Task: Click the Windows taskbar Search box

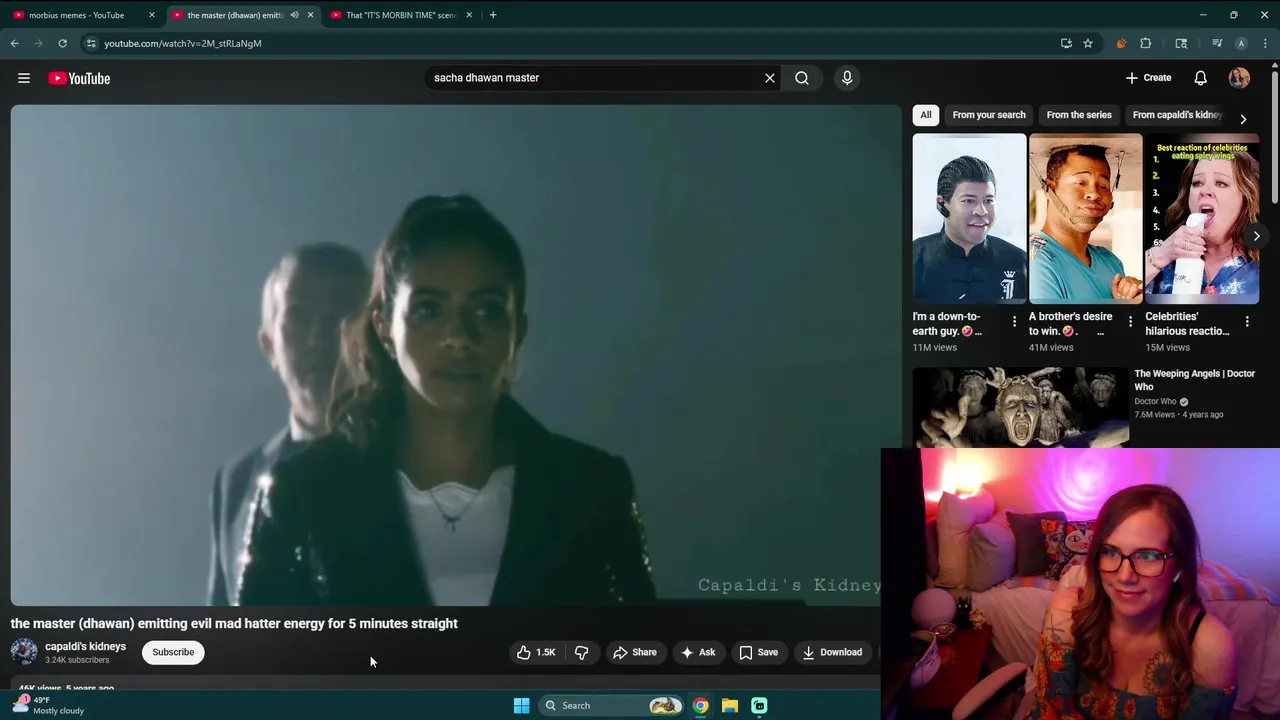Action: [x=610, y=705]
